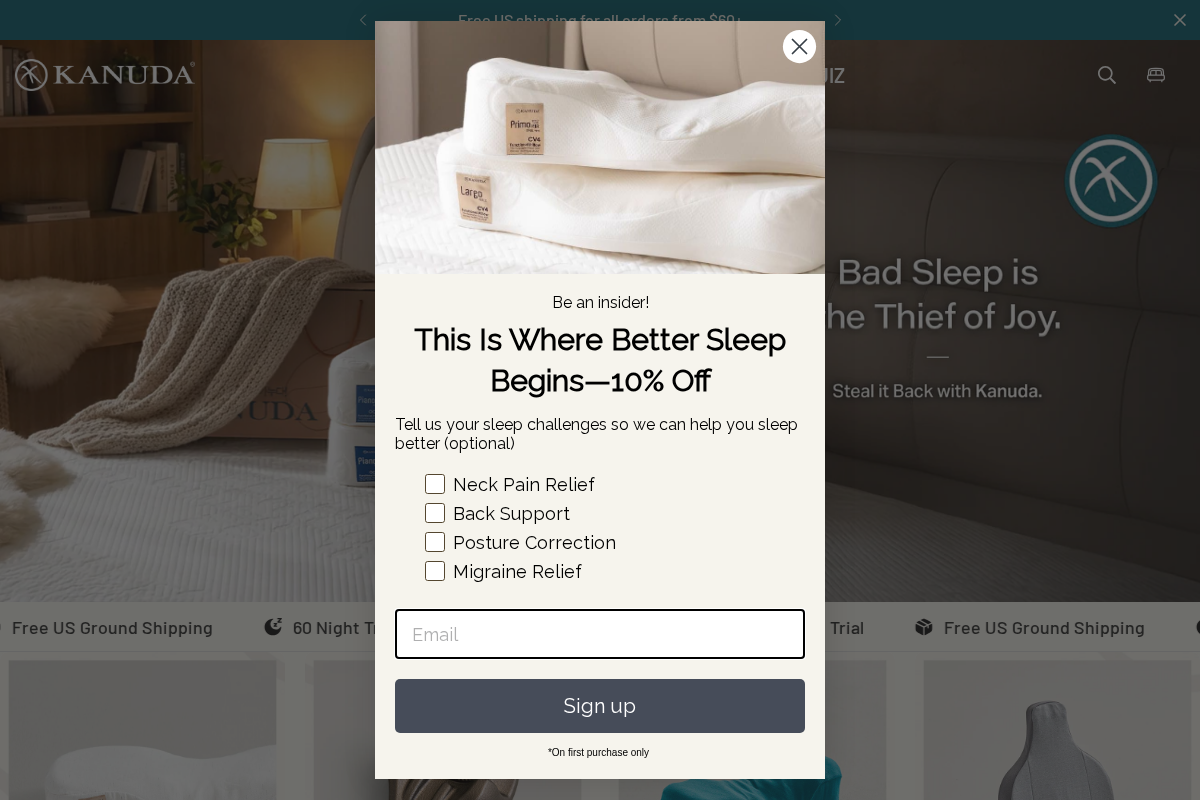
Task: Go to next announcement with right chevron
Action: click(838, 20)
